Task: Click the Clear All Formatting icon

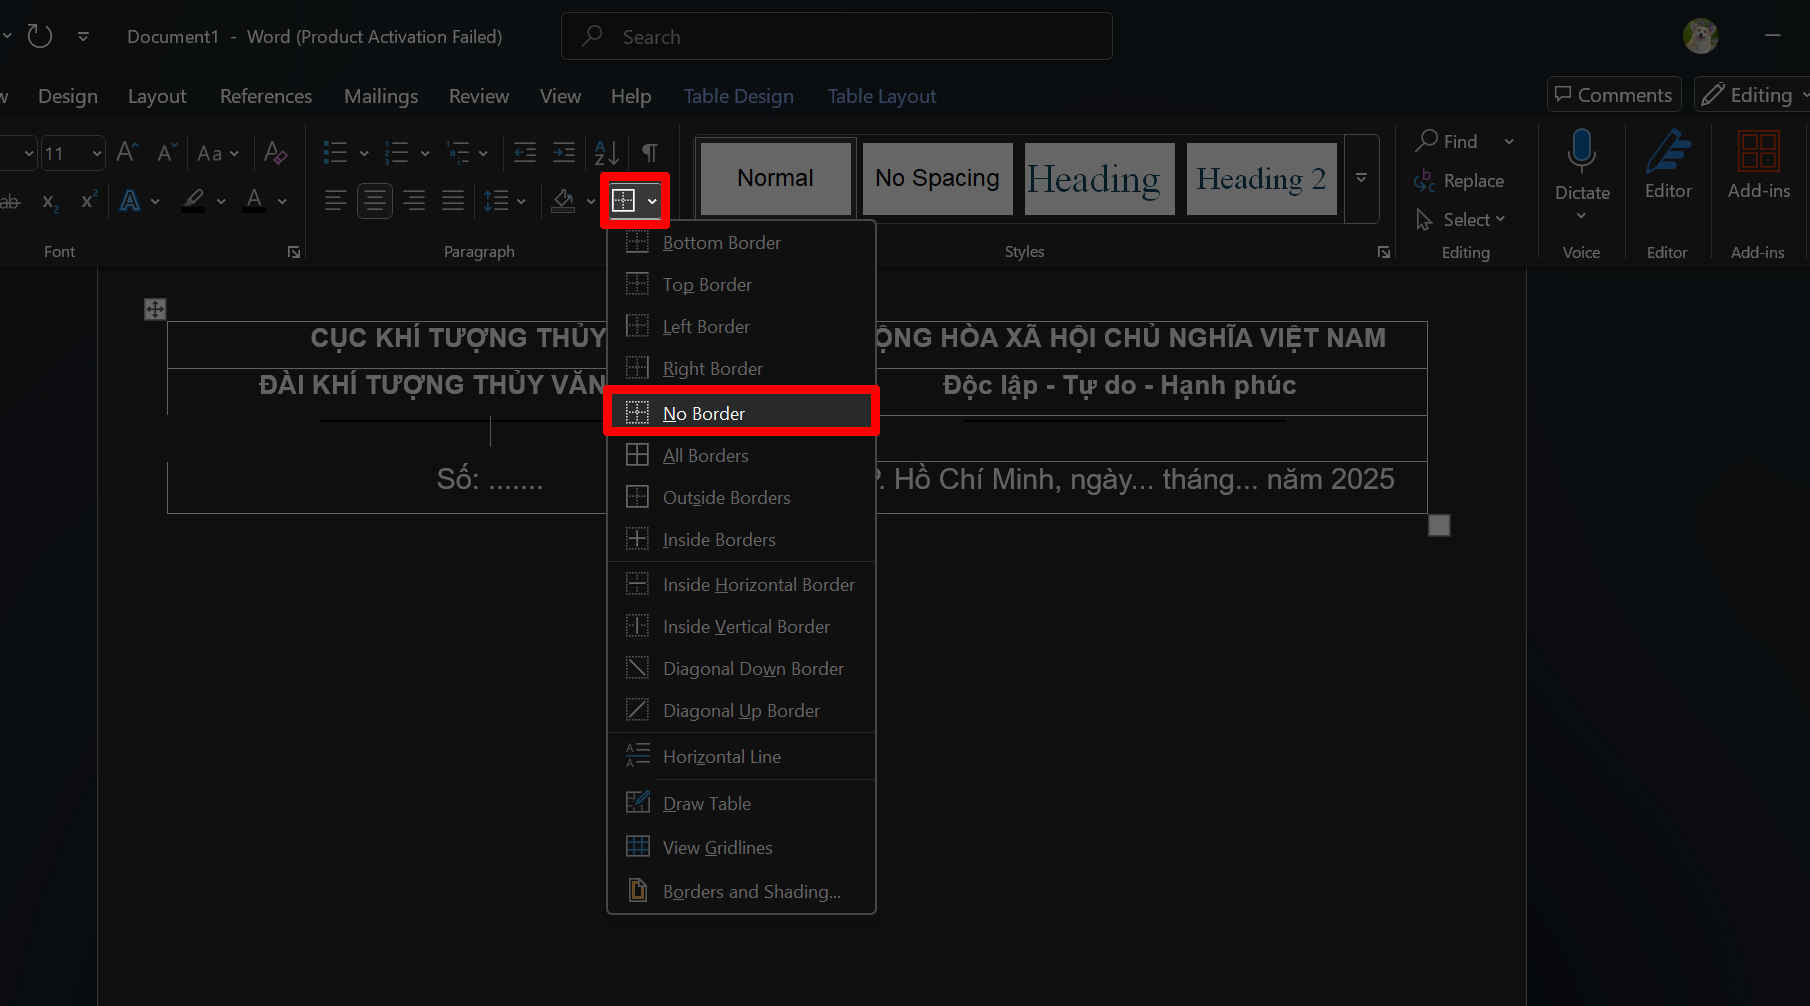Action: (x=275, y=152)
